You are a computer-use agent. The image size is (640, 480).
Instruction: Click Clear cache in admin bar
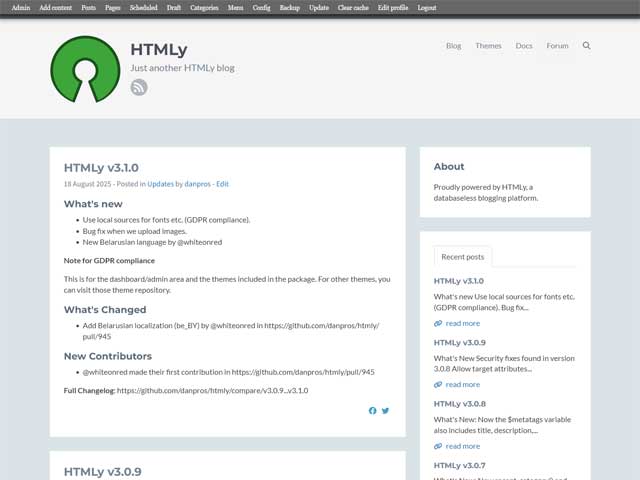[352, 7]
